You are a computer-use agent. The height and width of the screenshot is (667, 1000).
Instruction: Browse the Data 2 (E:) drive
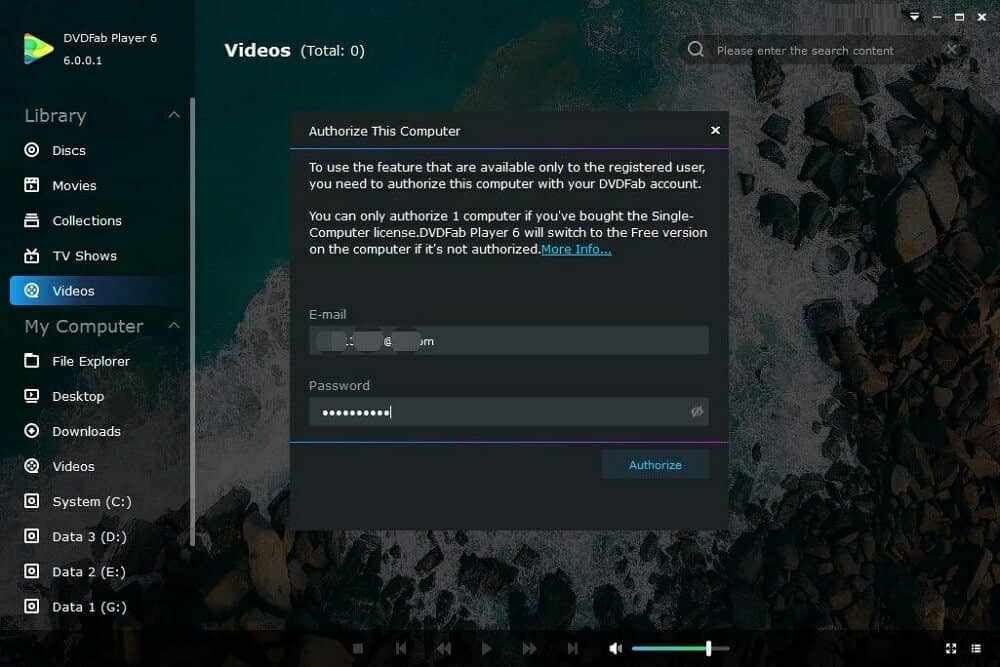coord(89,571)
